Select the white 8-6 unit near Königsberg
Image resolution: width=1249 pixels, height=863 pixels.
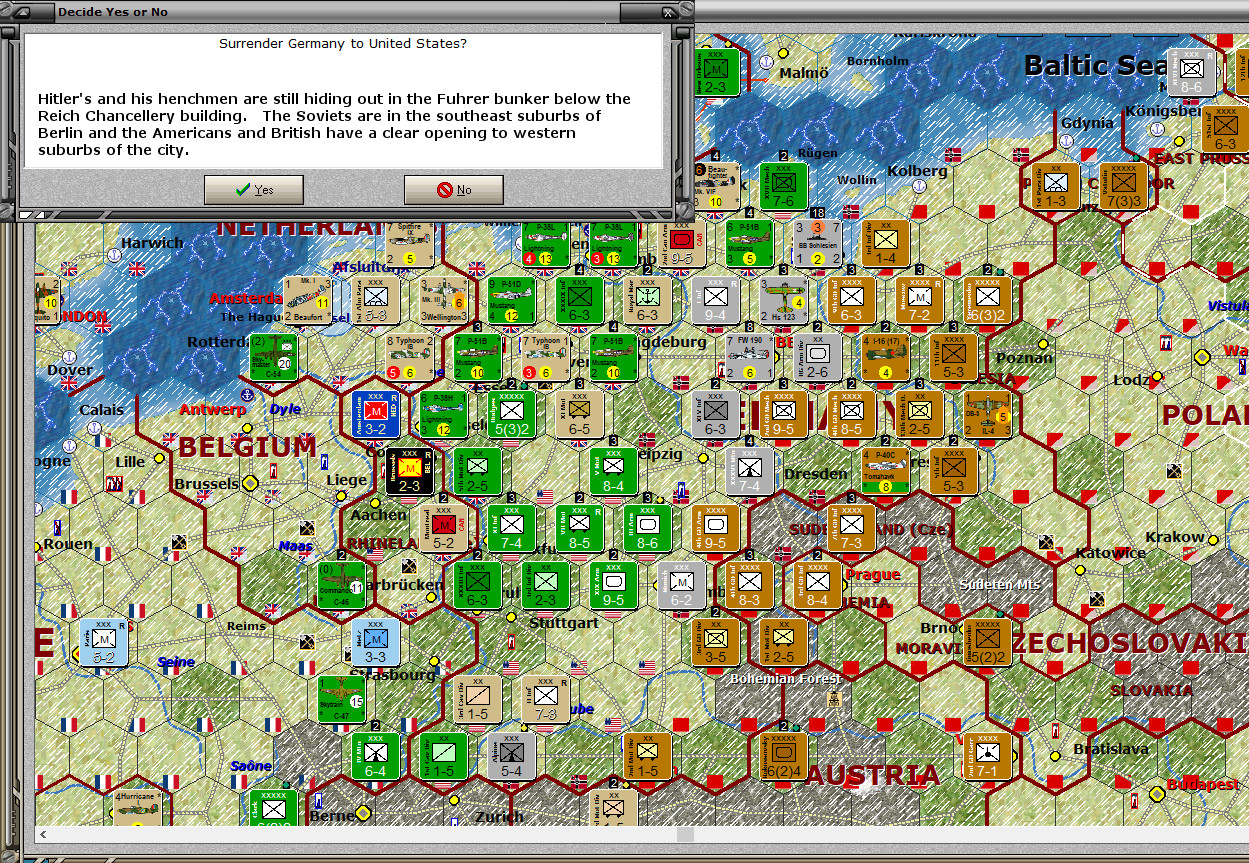[1192, 73]
